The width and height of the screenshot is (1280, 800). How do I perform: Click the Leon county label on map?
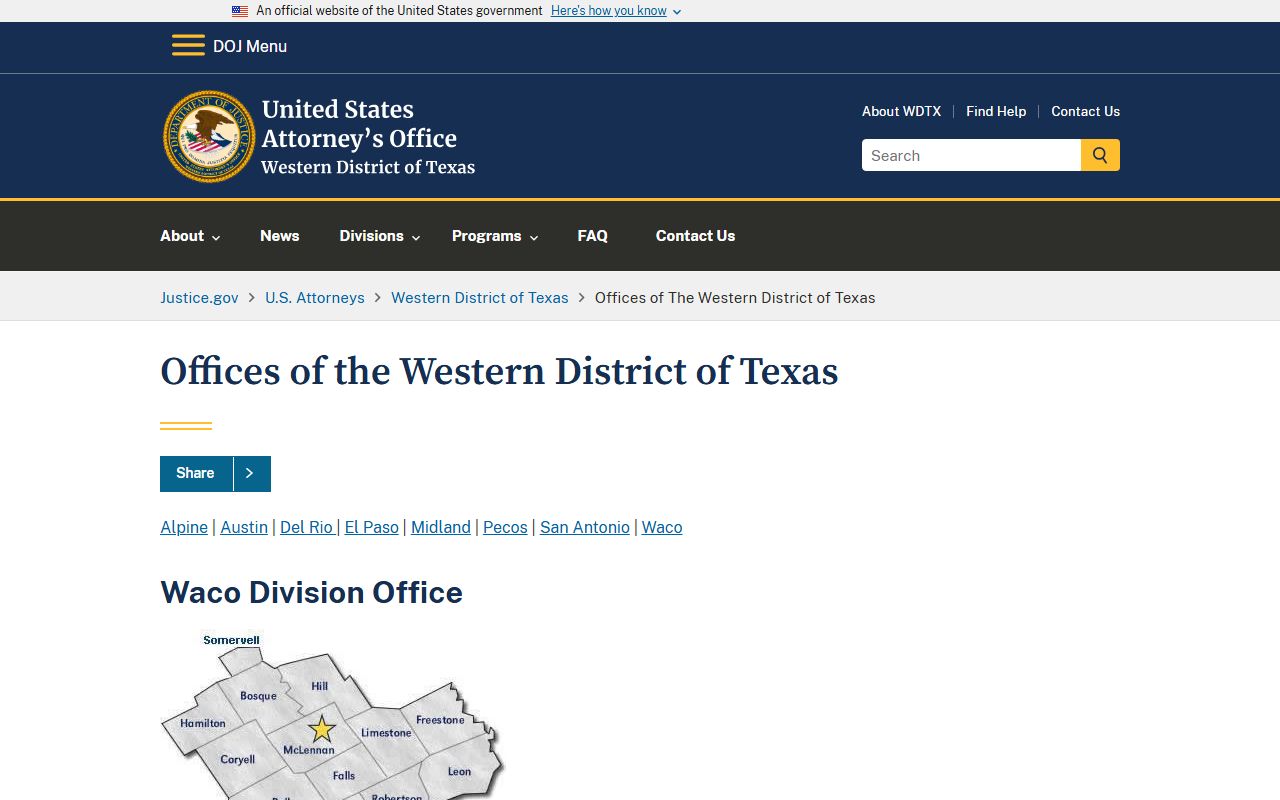click(459, 772)
